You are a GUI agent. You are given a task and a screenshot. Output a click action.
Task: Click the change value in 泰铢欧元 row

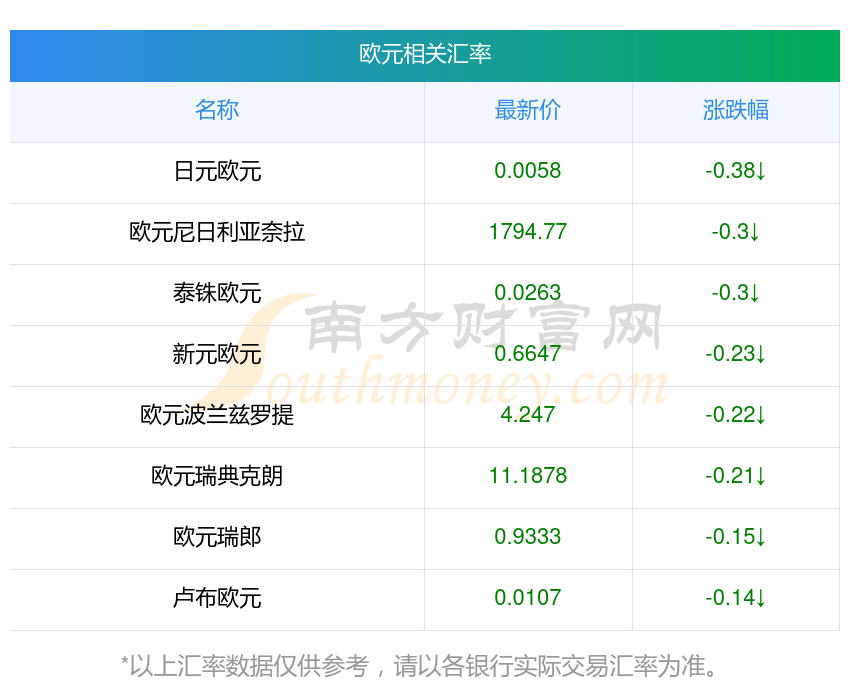tap(736, 293)
